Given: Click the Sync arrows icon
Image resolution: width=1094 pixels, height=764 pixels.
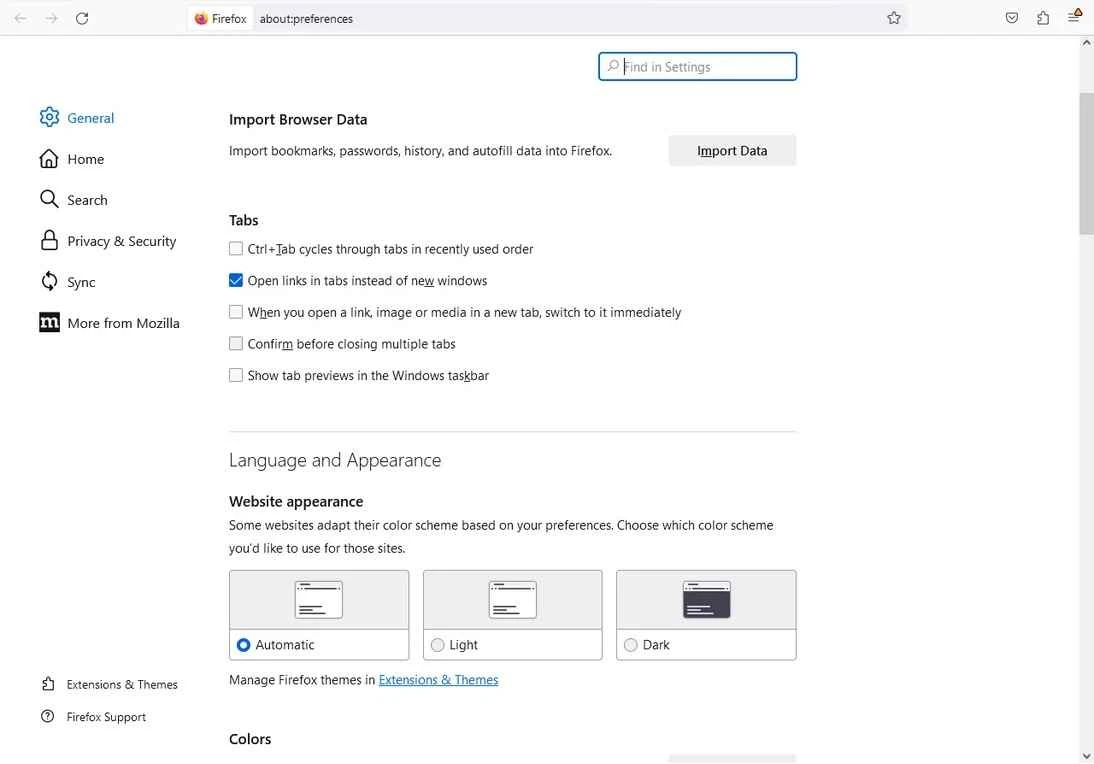Looking at the screenshot, I should [49, 281].
